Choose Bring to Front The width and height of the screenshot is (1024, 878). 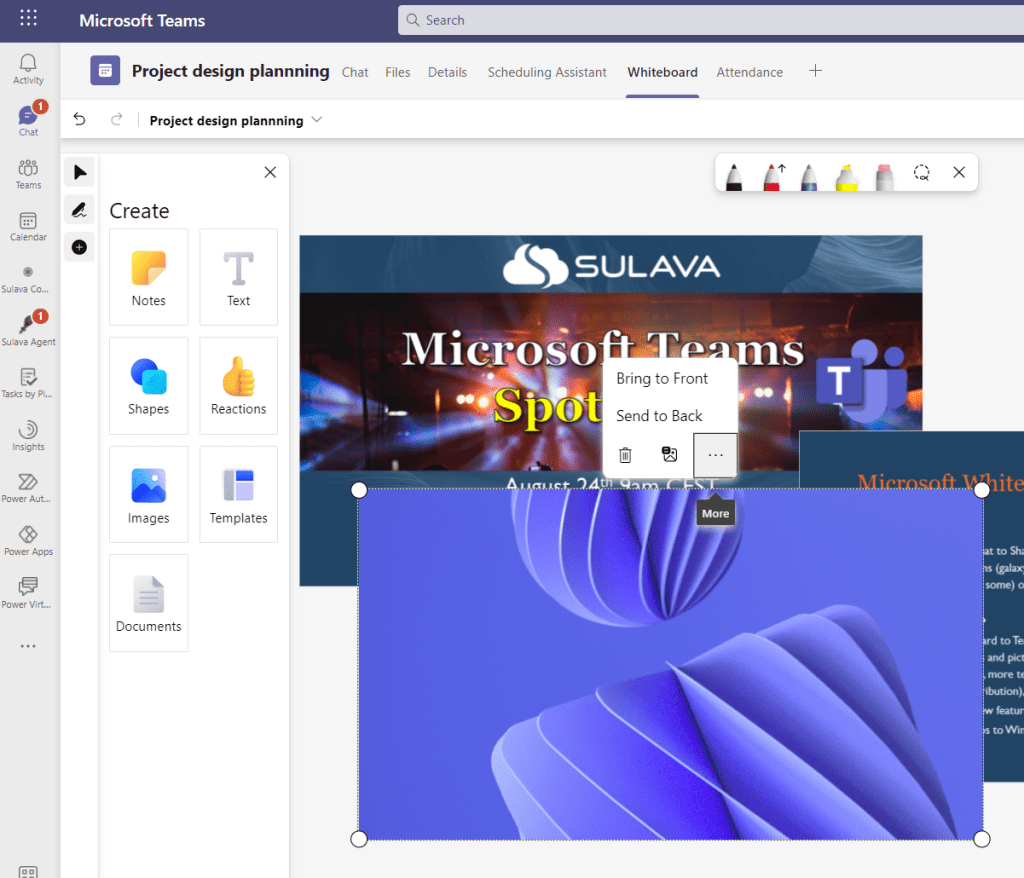coord(661,378)
